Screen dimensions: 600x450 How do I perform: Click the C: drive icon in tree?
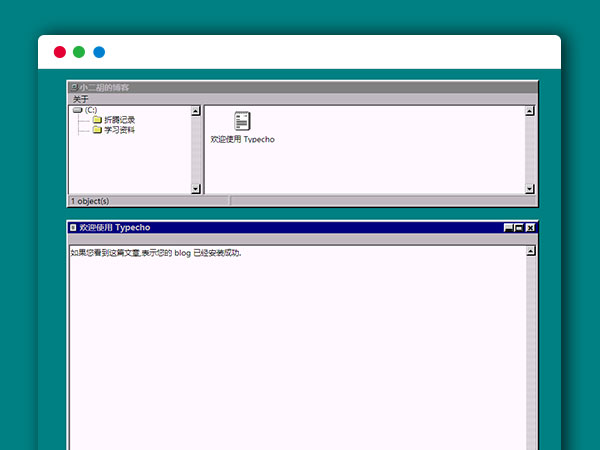tap(78, 110)
